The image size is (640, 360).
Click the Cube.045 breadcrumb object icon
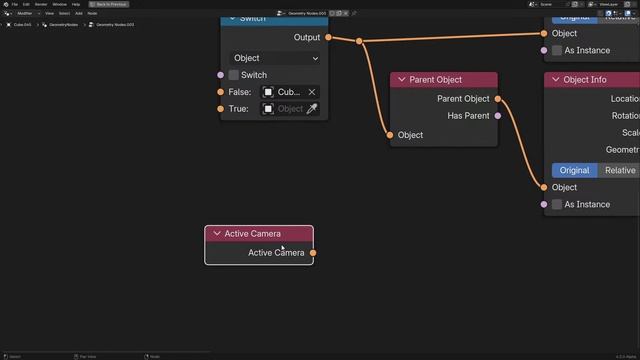click(9, 25)
